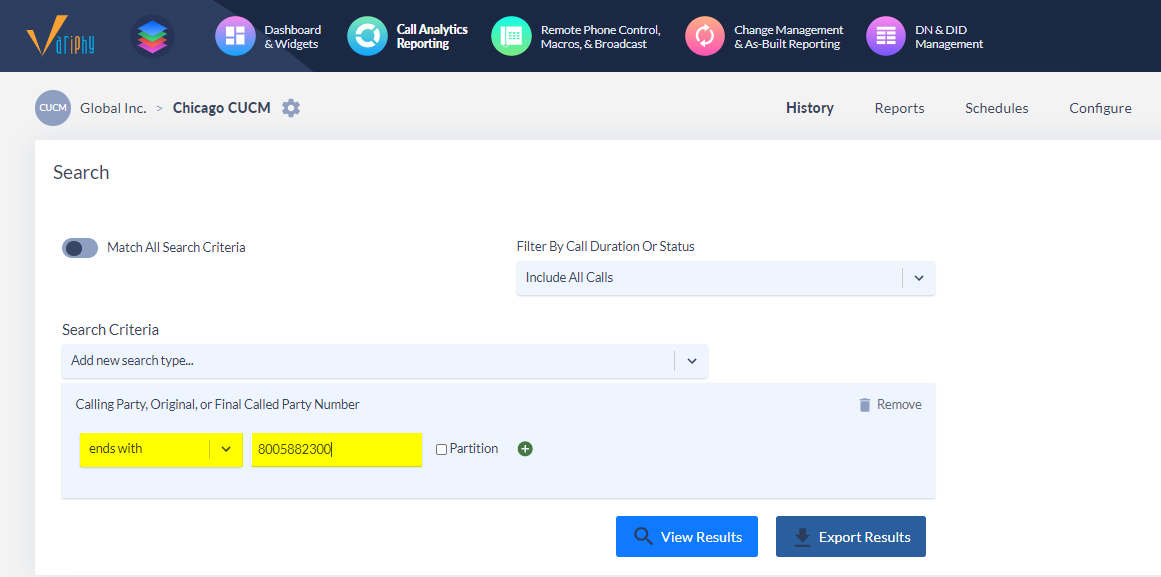This screenshot has width=1161, height=577.
Task: Toggle Match All Search Criteria switch
Action: (80, 247)
